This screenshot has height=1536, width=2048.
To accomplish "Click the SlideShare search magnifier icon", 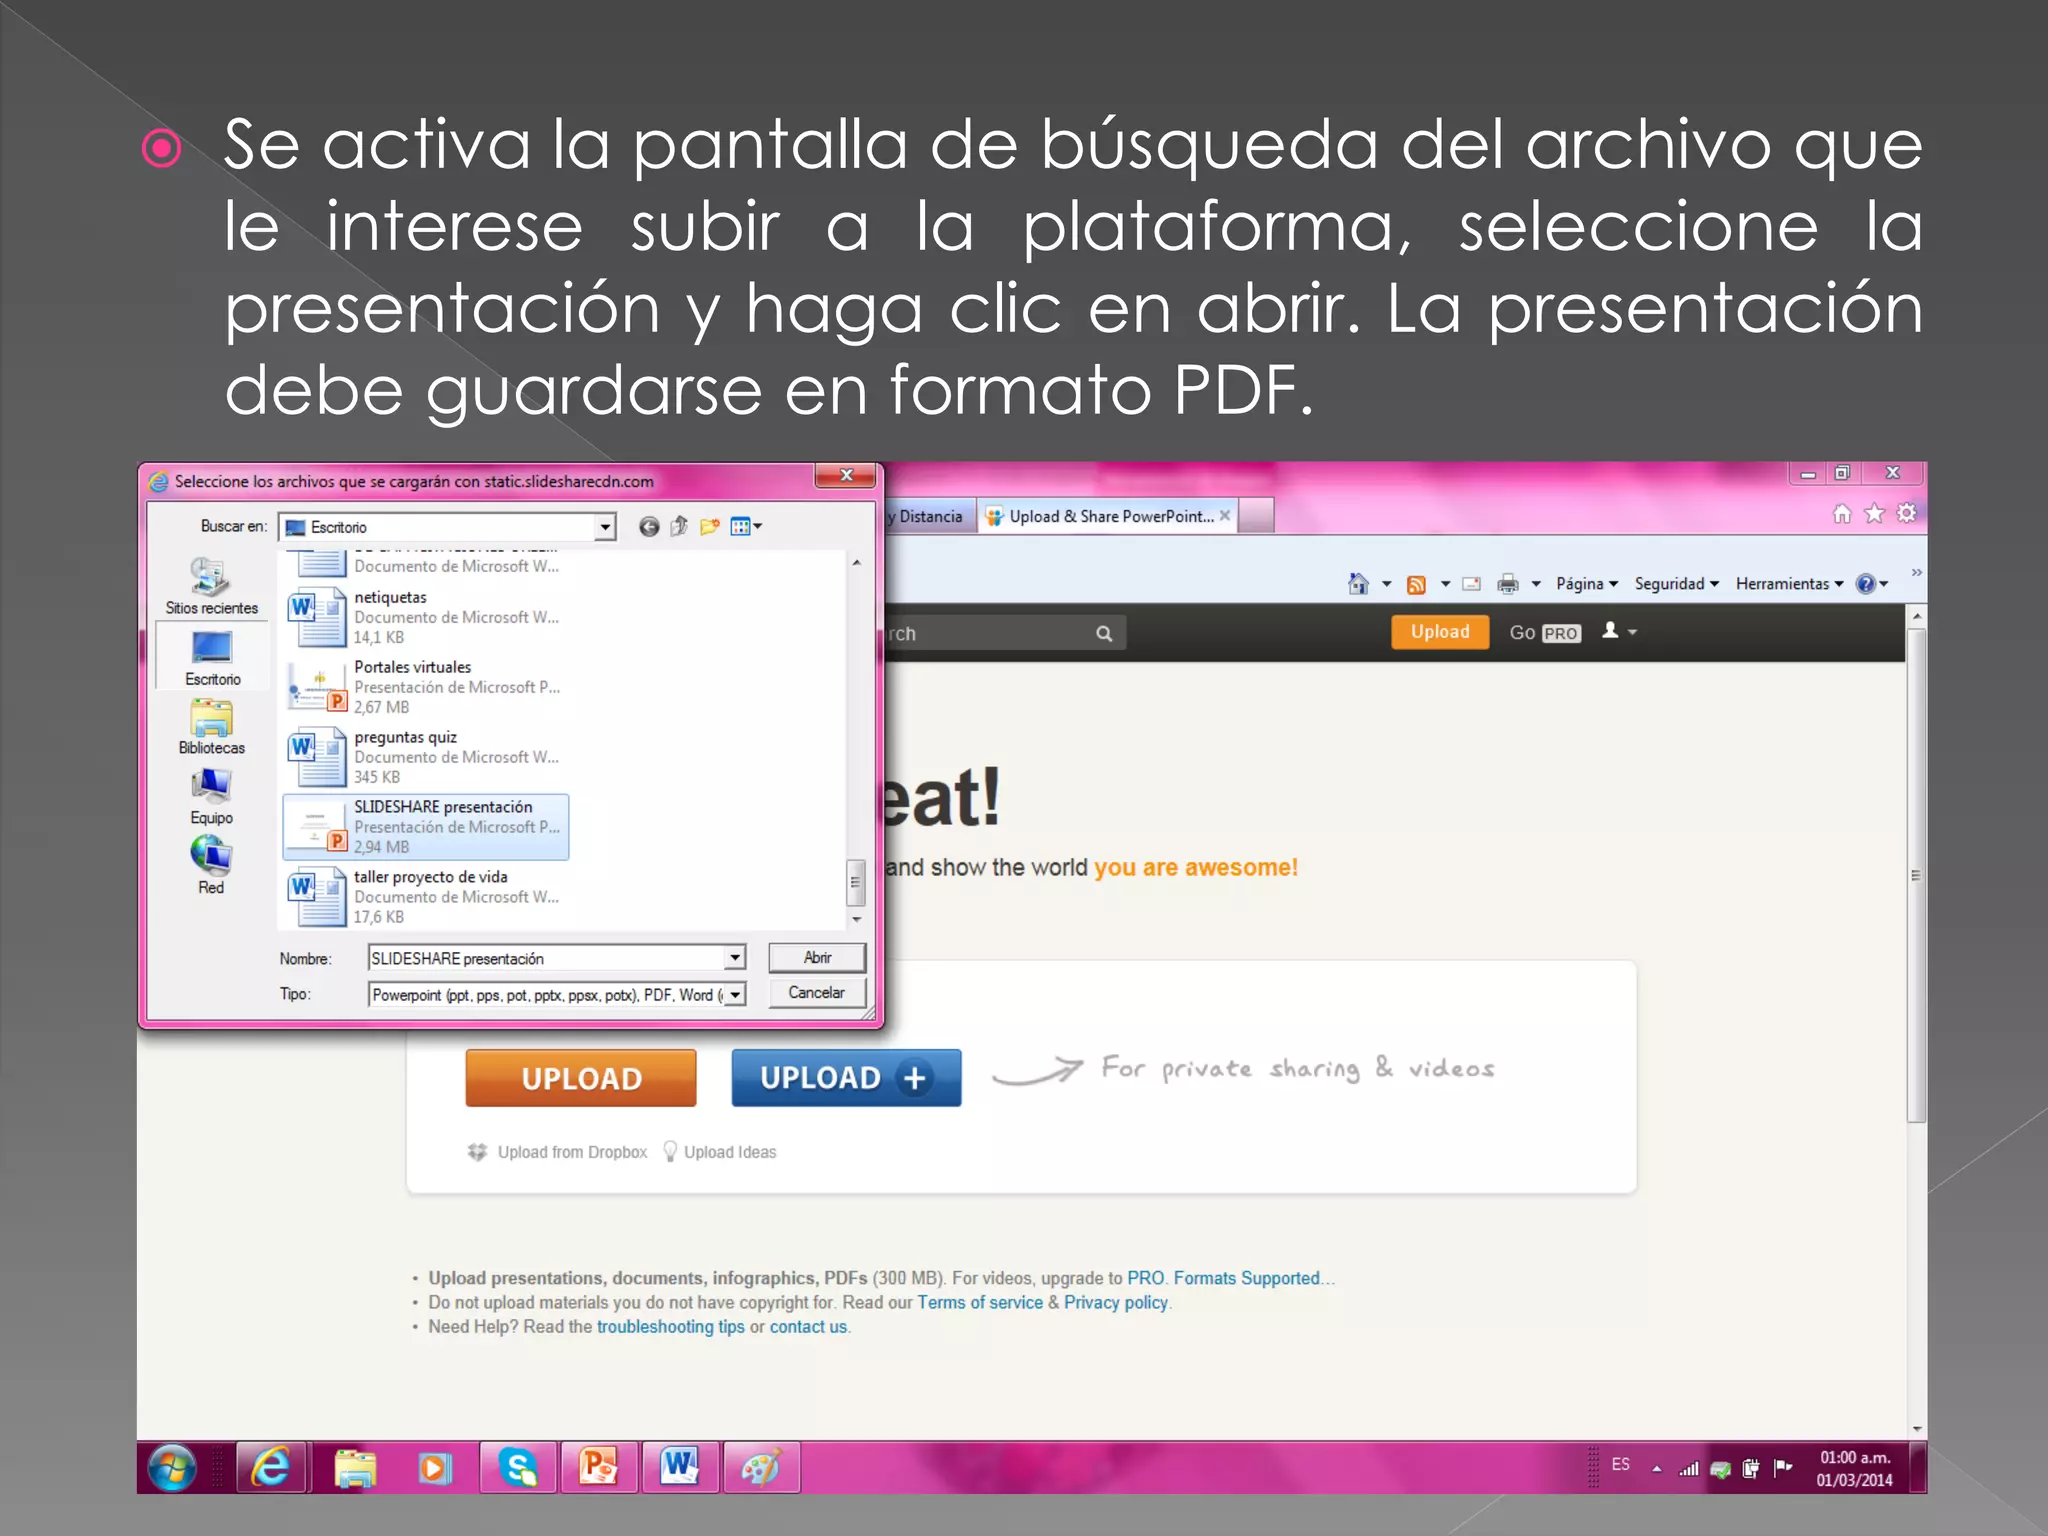I will [1104, 633].
